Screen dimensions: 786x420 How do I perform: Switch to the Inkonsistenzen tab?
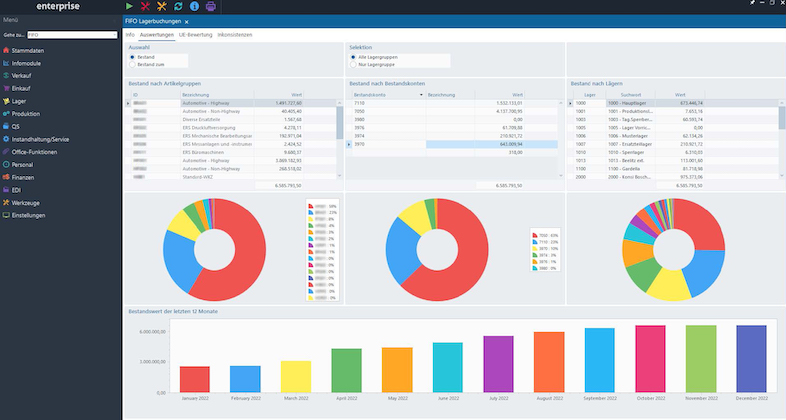tap(235, 35)
